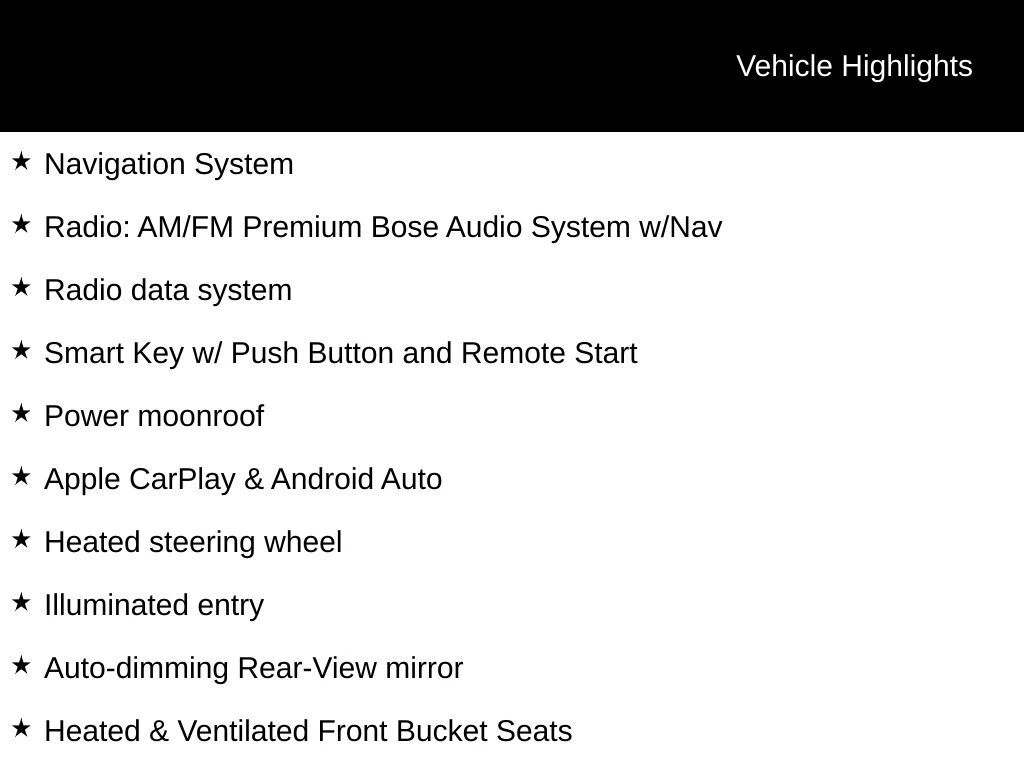Click the star next to Heated & Ventilated Seats
Image resolution: width=1024 pixels, height=768 pixels.
coord(21,728)
